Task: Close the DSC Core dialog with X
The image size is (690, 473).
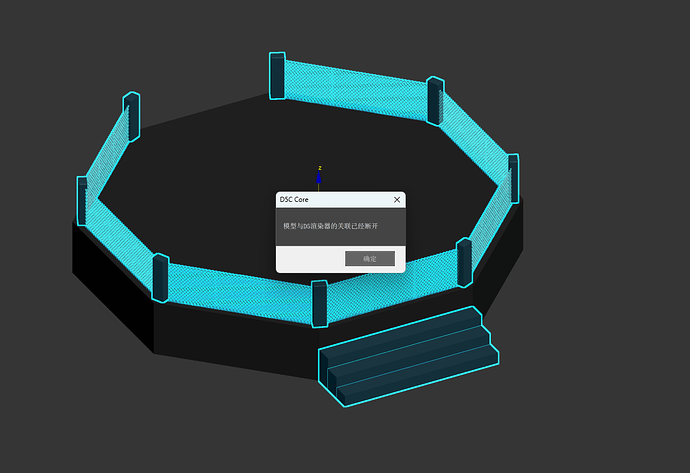Action: 396,200
